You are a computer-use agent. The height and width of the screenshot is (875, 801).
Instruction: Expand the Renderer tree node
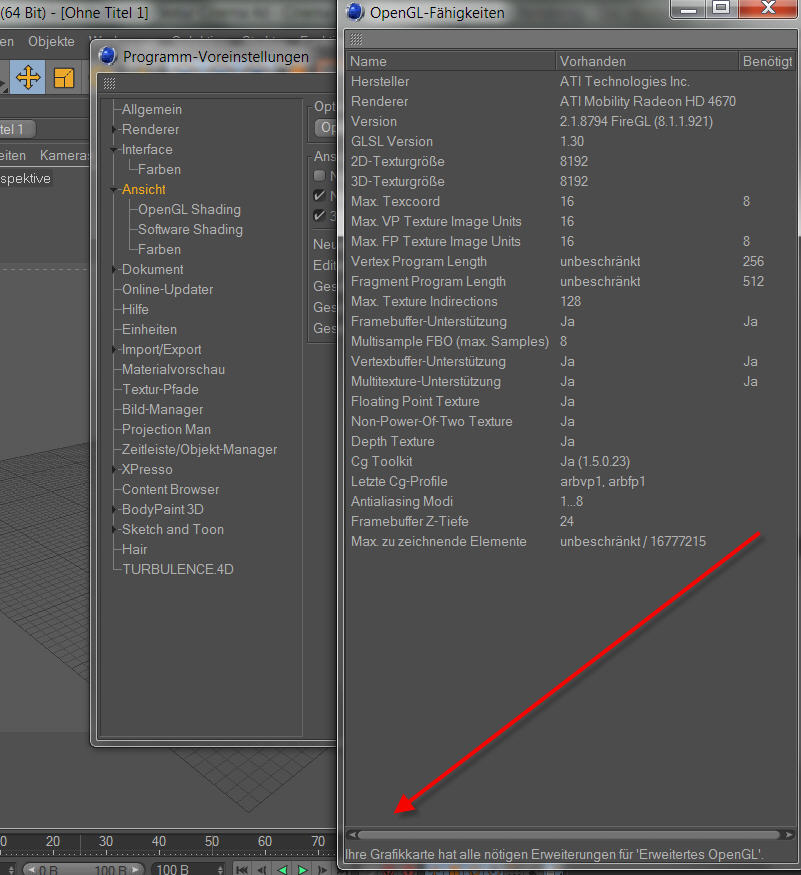coord(114,129)
